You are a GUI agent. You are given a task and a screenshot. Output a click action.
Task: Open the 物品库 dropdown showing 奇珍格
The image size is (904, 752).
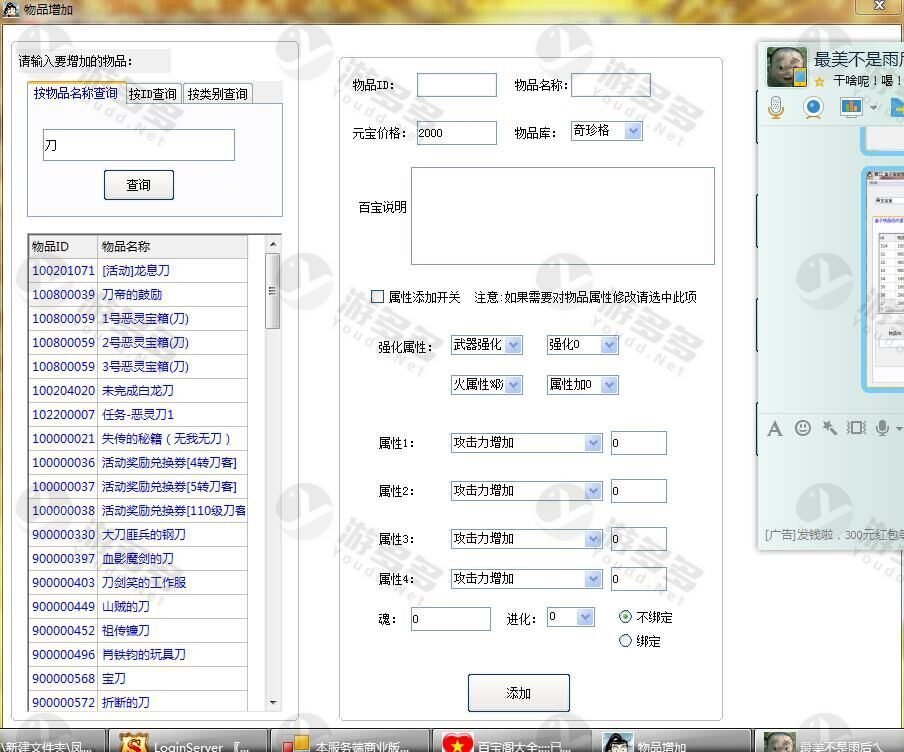click(x=606, y=131)
